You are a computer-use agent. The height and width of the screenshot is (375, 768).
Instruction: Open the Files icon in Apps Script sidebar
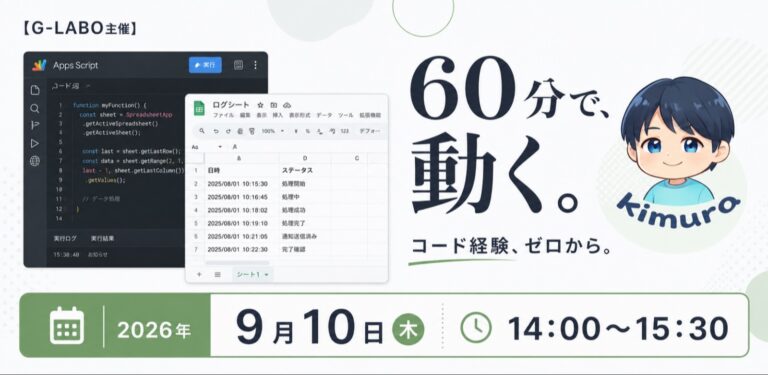(x=35, y=90)
